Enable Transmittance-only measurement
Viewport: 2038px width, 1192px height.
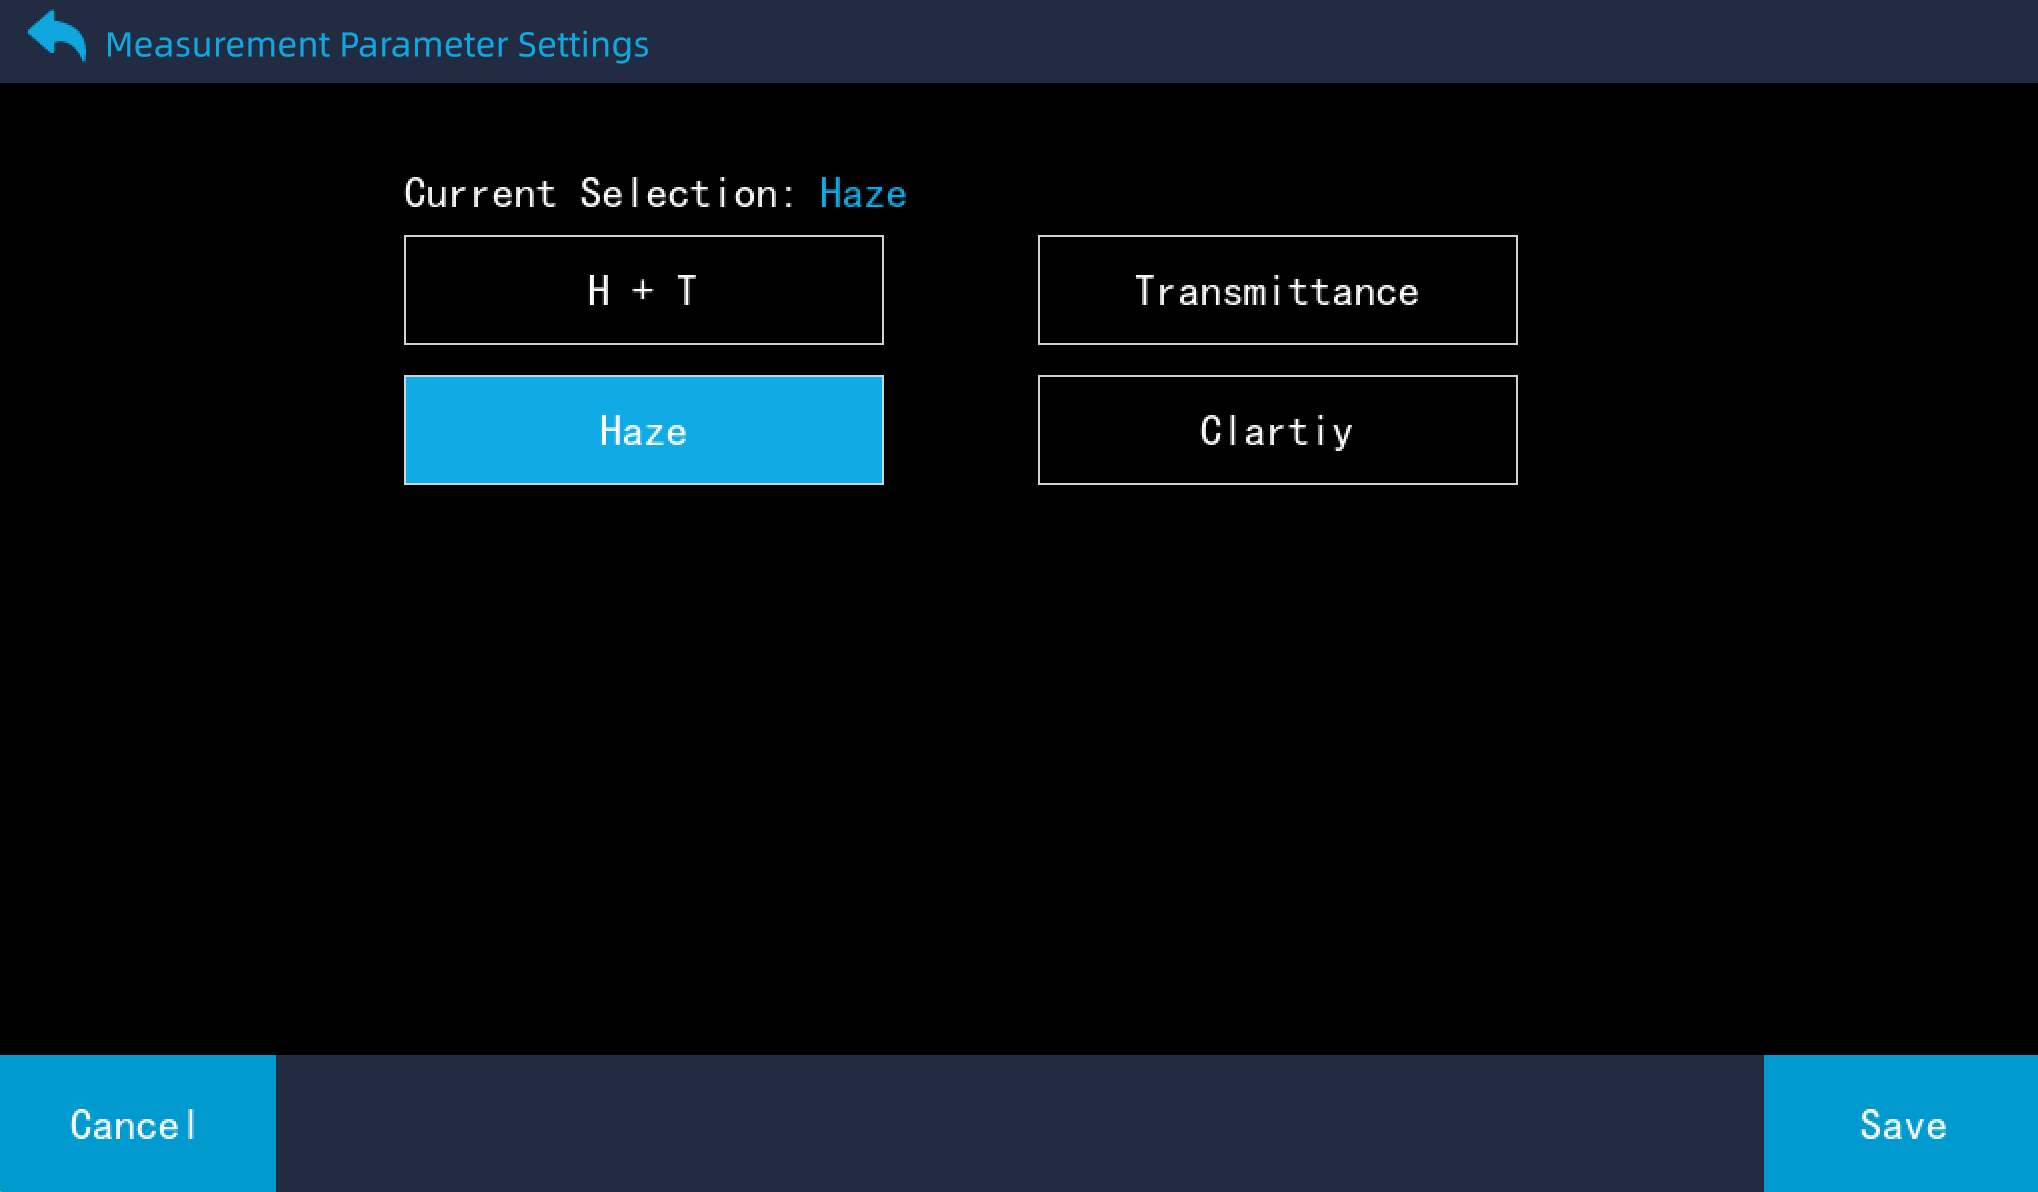(x=1277, y=290)
